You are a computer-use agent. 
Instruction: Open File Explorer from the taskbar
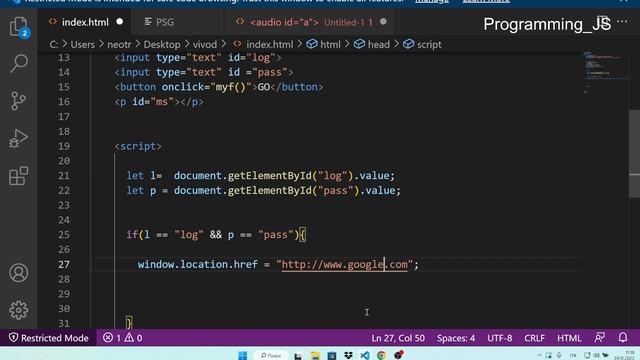click(x=315, y=356)
